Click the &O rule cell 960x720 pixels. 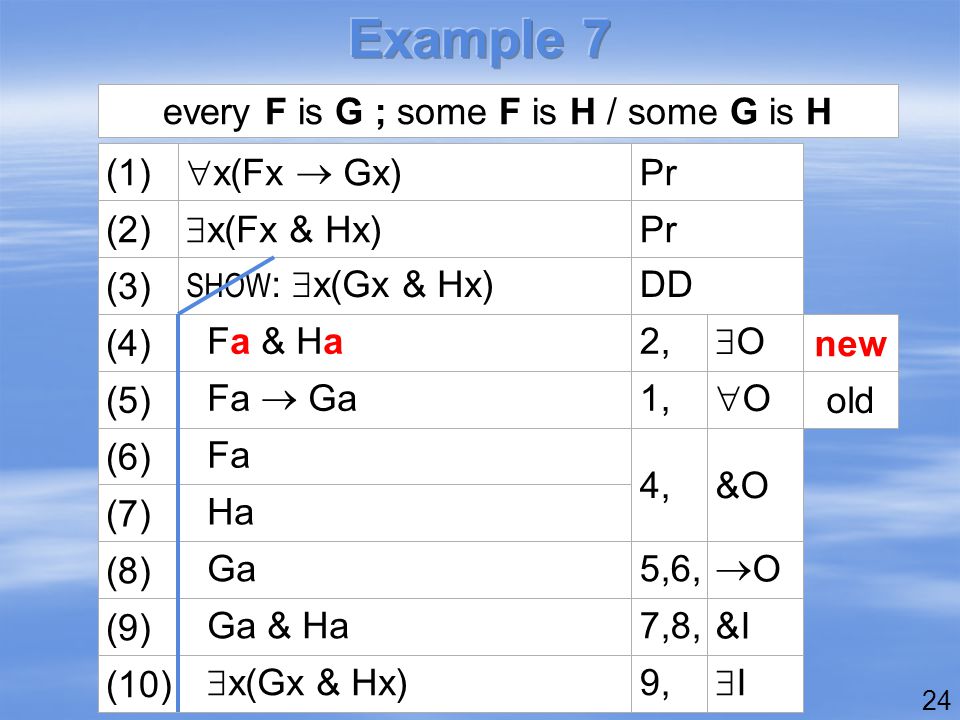(x=755, y=485)
